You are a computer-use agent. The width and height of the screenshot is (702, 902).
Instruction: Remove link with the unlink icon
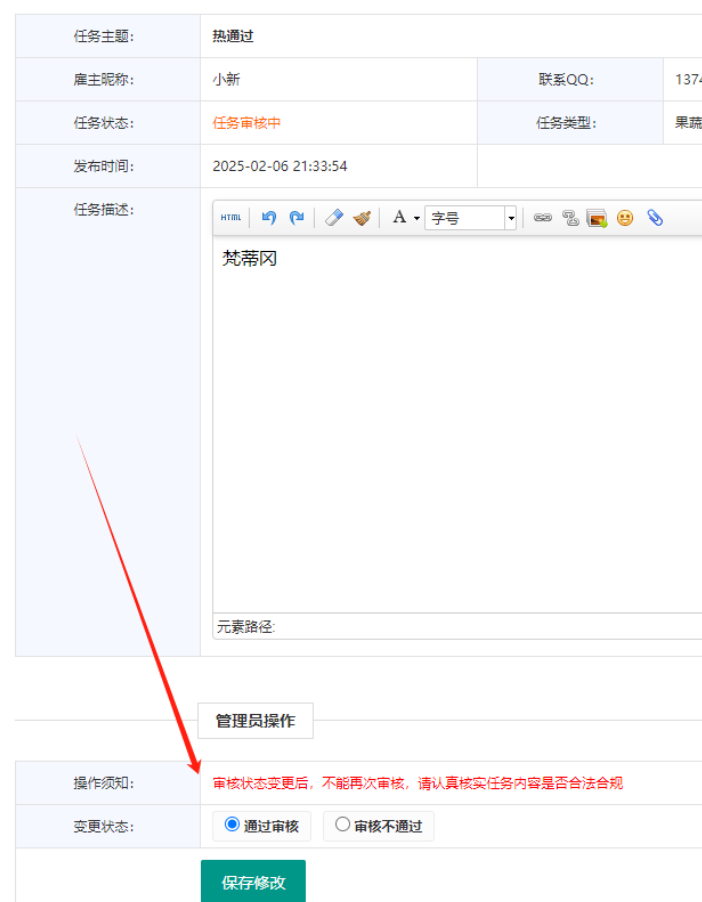(x=570, y=217)
